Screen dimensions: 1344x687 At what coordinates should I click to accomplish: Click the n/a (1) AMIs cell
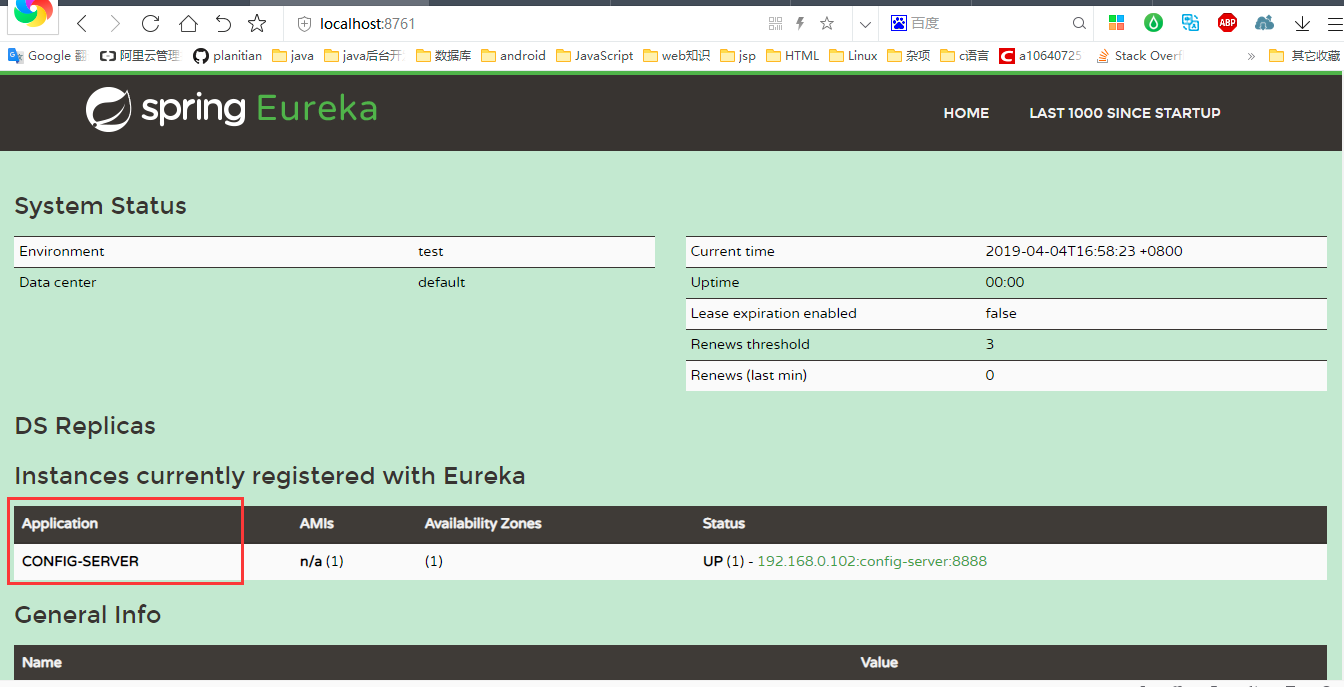pos(322,561)
